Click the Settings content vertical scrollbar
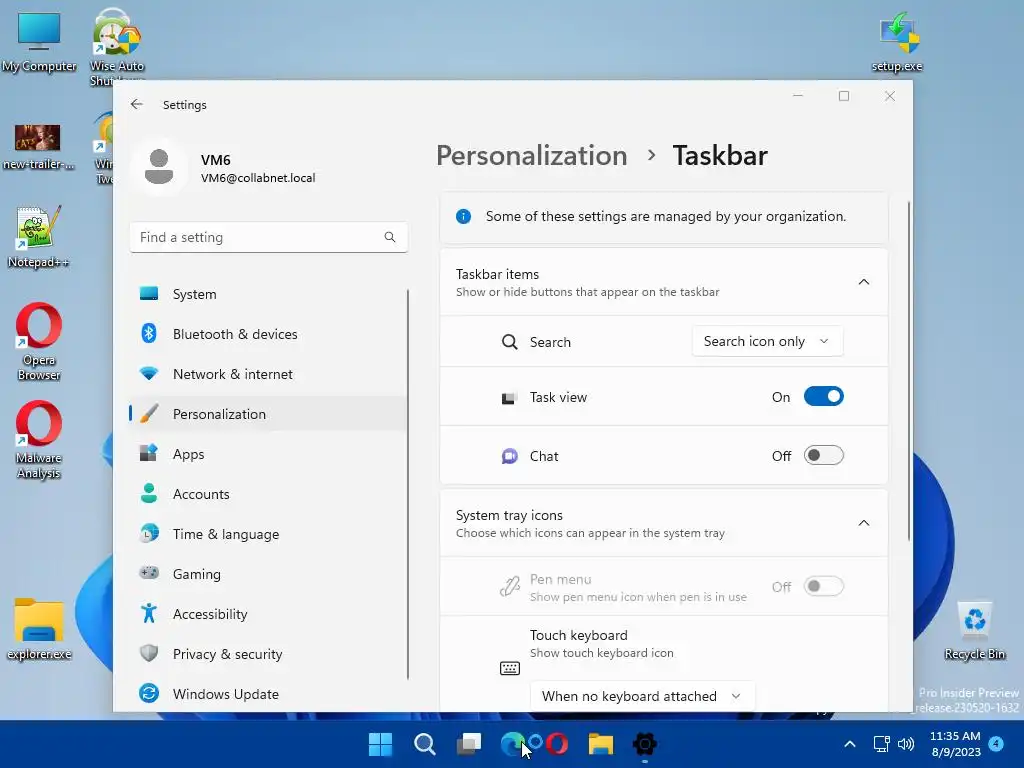The image size is (1024, 768). 908,371
